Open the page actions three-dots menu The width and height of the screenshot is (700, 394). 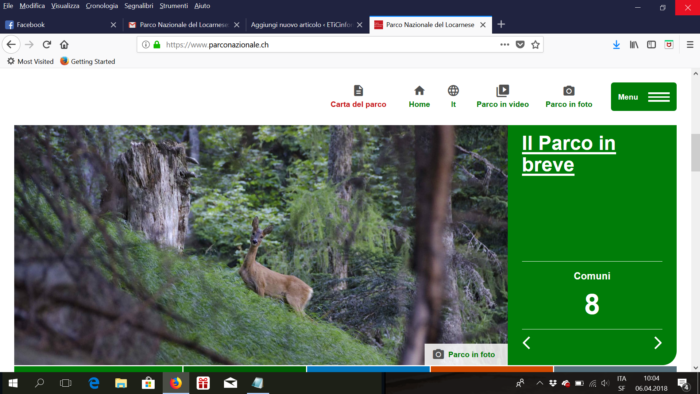pyautogui.click(x=504, y=44)
